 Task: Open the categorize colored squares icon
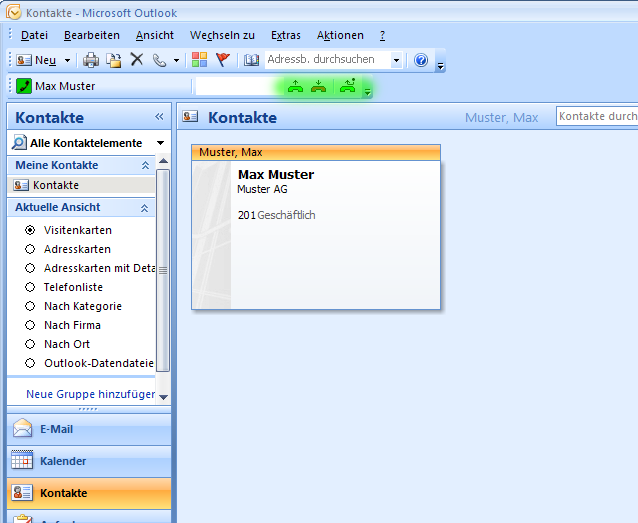[x=199, y=60]
